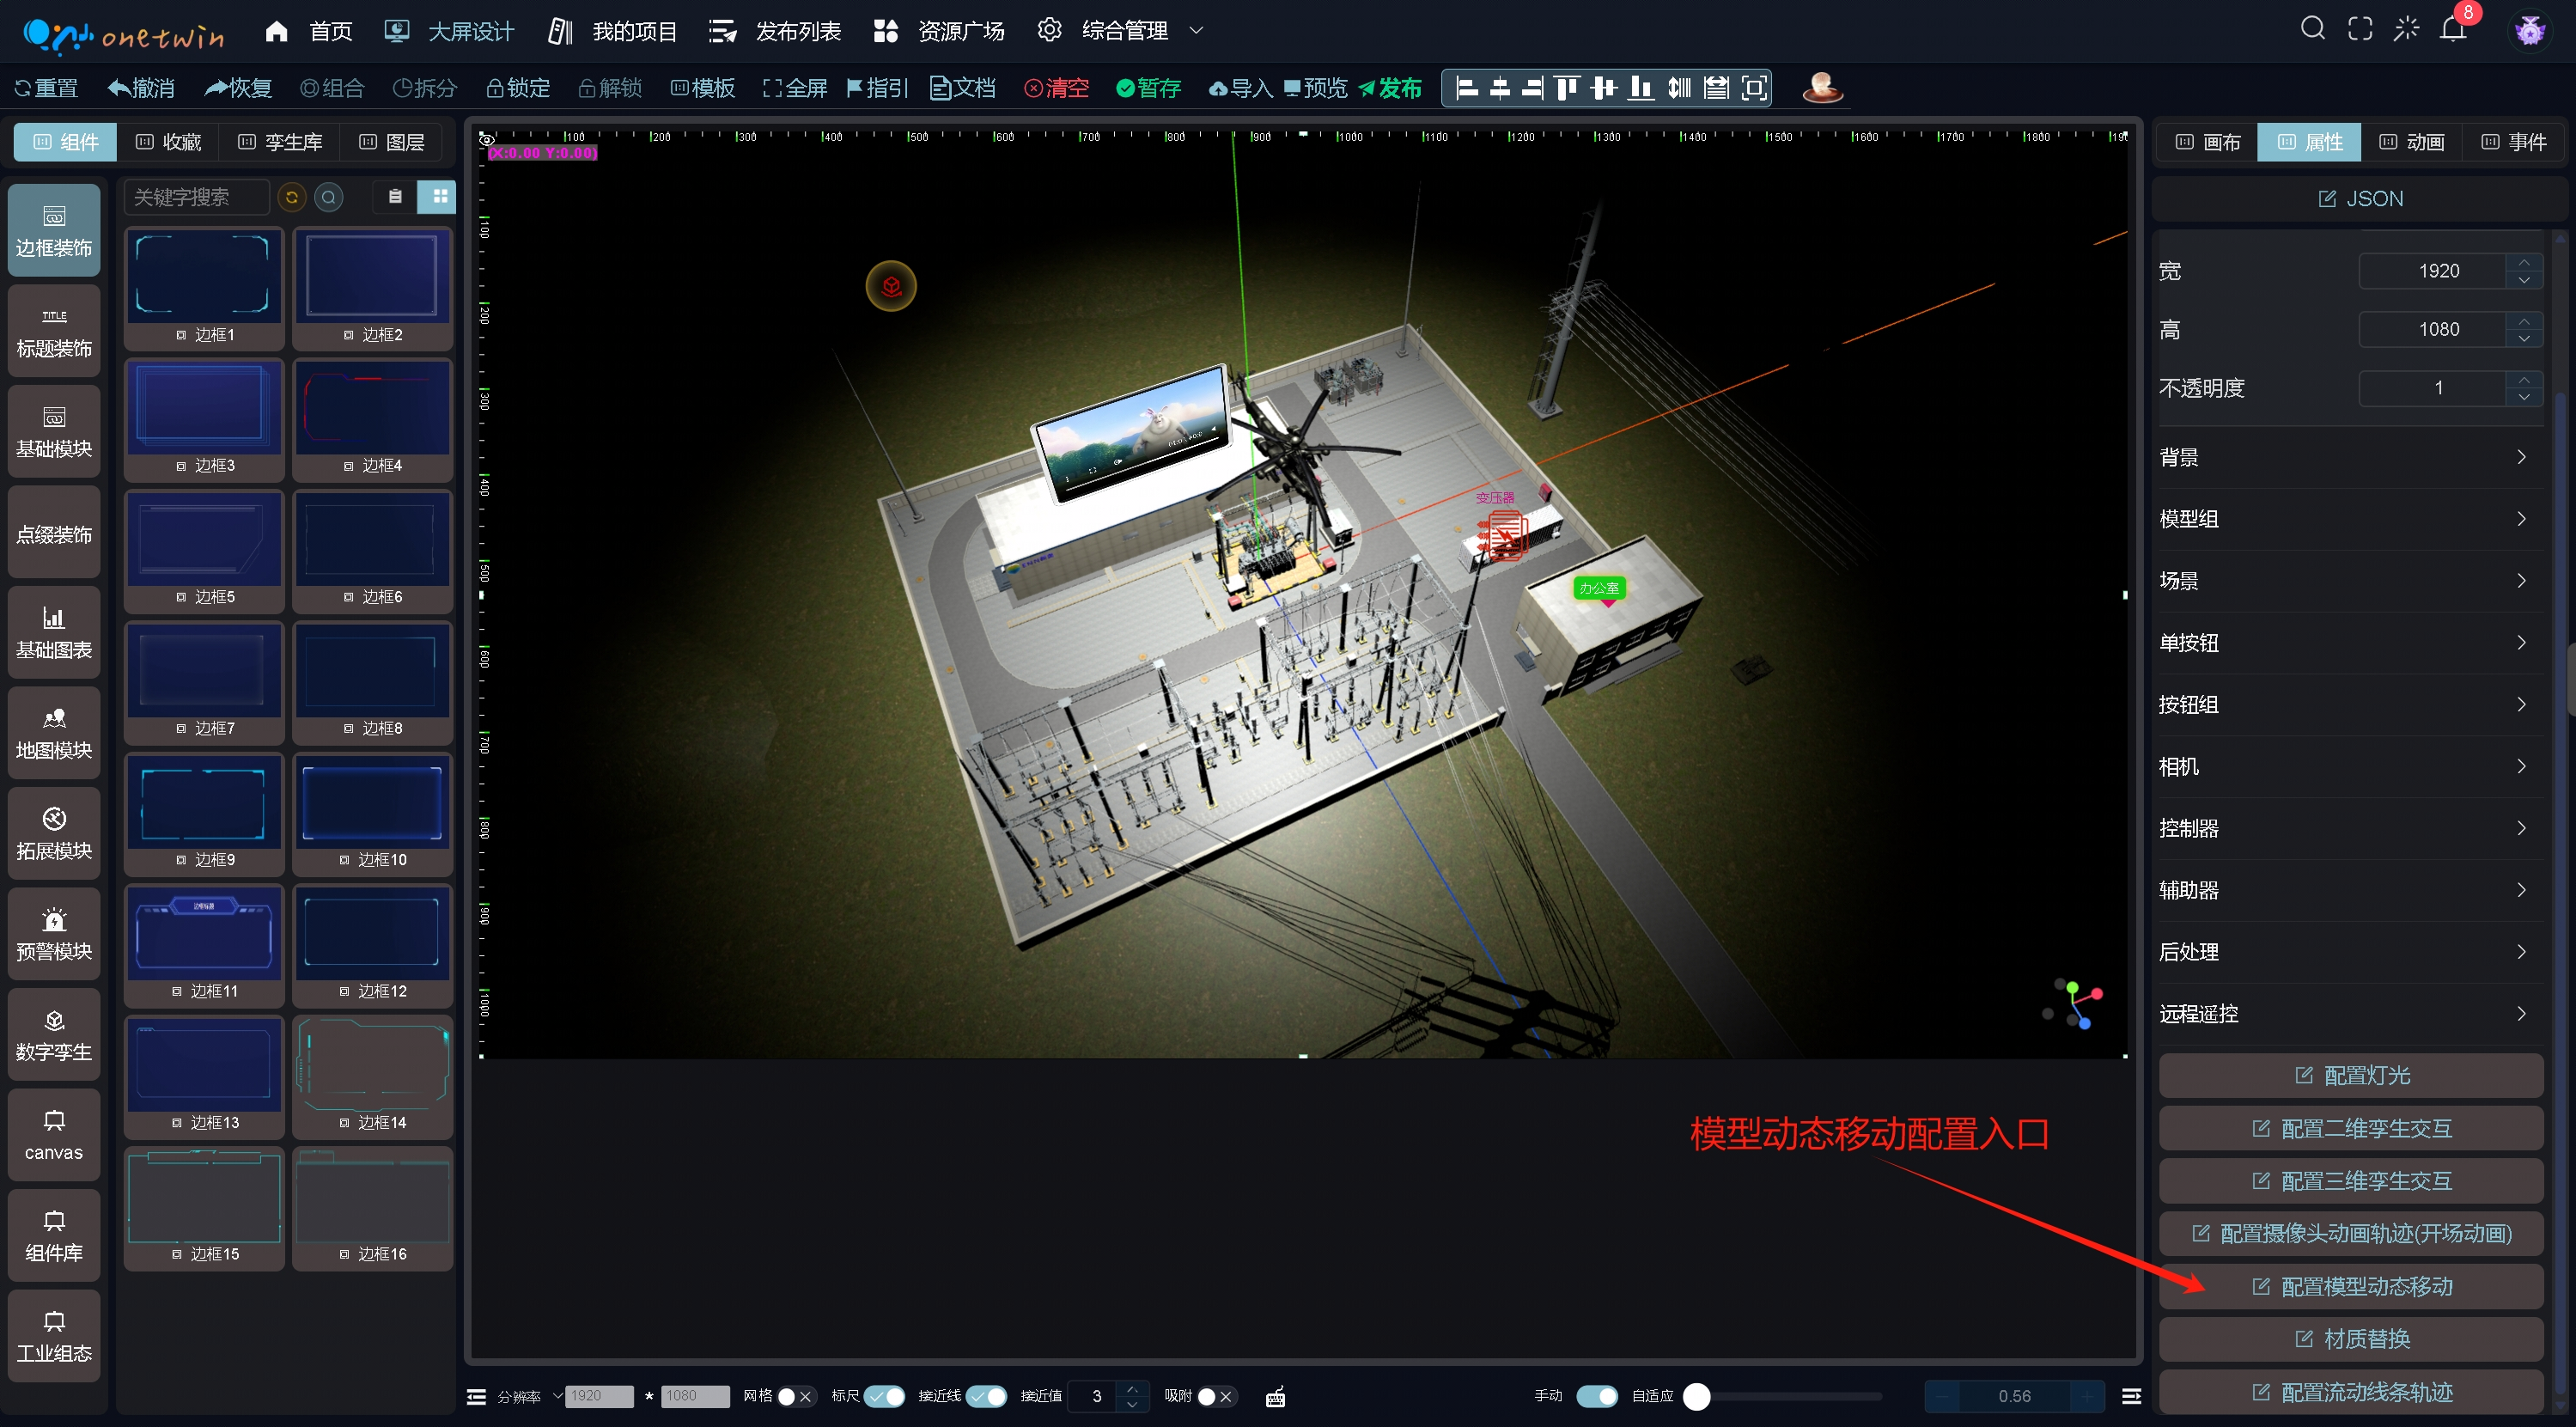This screenshot has height=1427, width=2576.
Task: Click the 自适应 zoom slider handle
Action: pyautogui.click(x=1696, y=1396)
